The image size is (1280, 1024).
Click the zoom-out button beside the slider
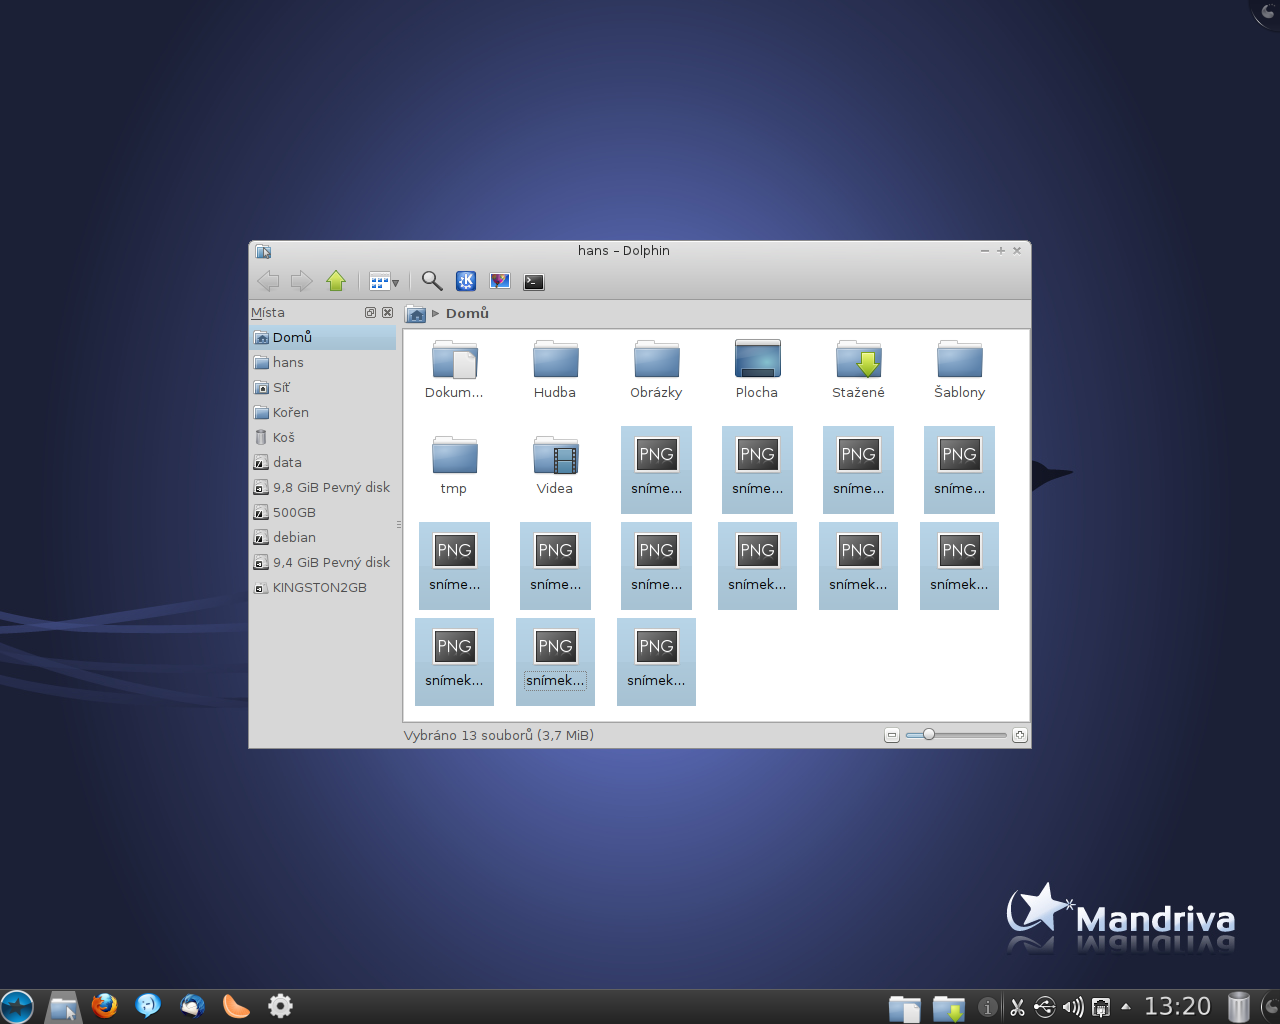click(x=892, y=735)
